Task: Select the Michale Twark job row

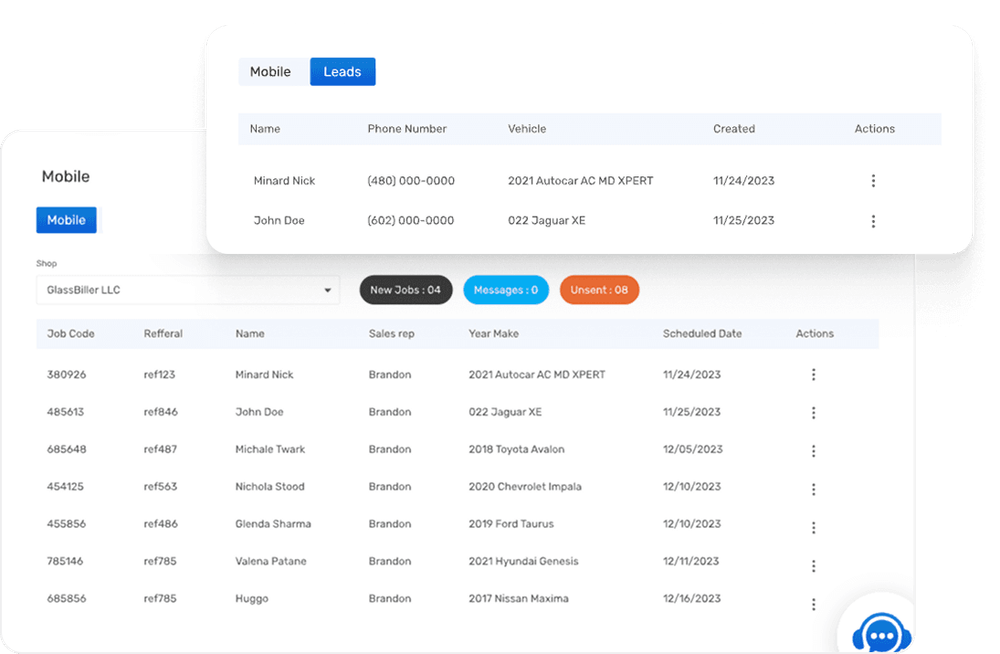Action: tap(270, 450)
